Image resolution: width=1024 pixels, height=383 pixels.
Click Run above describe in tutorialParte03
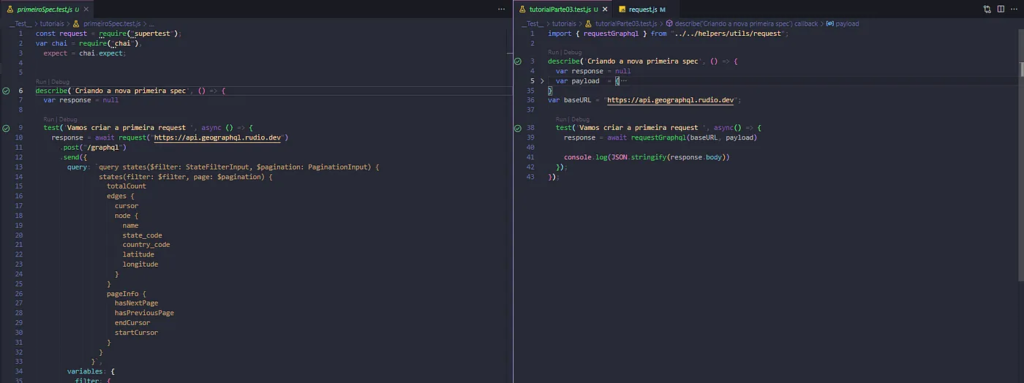click(x=552, y=52)
